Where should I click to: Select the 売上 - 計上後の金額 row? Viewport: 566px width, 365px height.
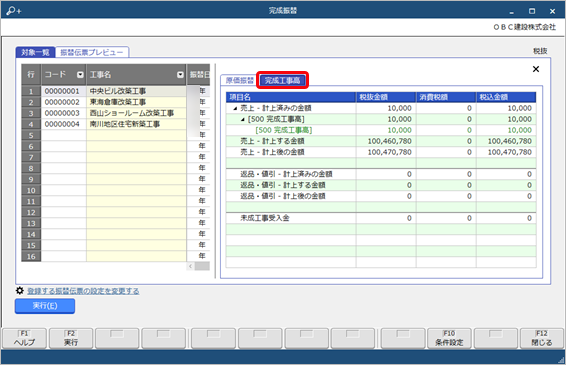[381, 152]
